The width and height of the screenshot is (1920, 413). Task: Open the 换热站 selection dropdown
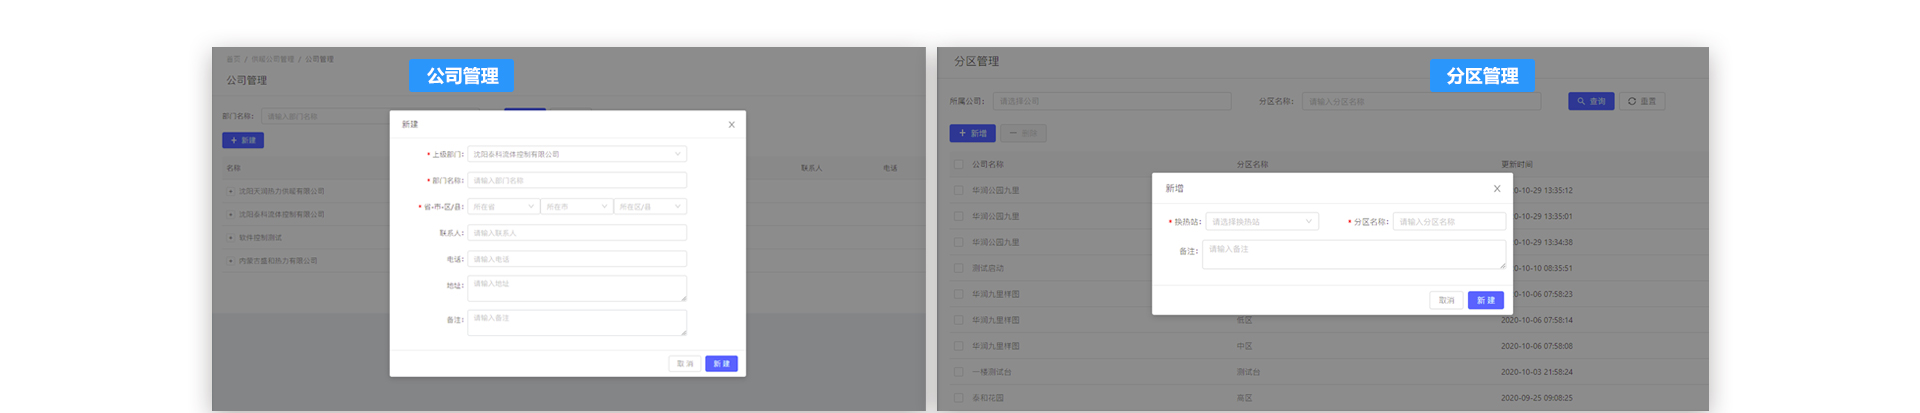(1261, 222)
